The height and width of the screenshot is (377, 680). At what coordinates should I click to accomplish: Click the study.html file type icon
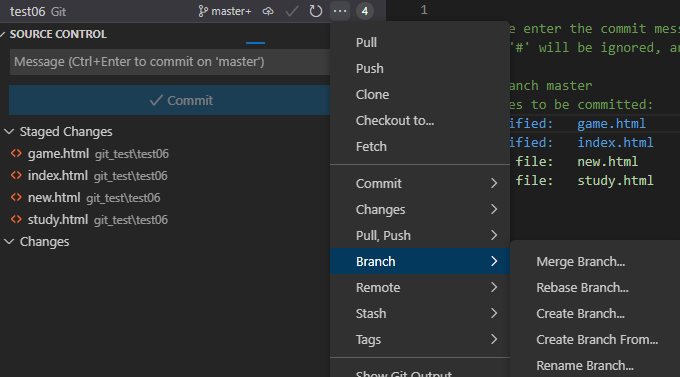pyautogui.click(x=16, y=220)
